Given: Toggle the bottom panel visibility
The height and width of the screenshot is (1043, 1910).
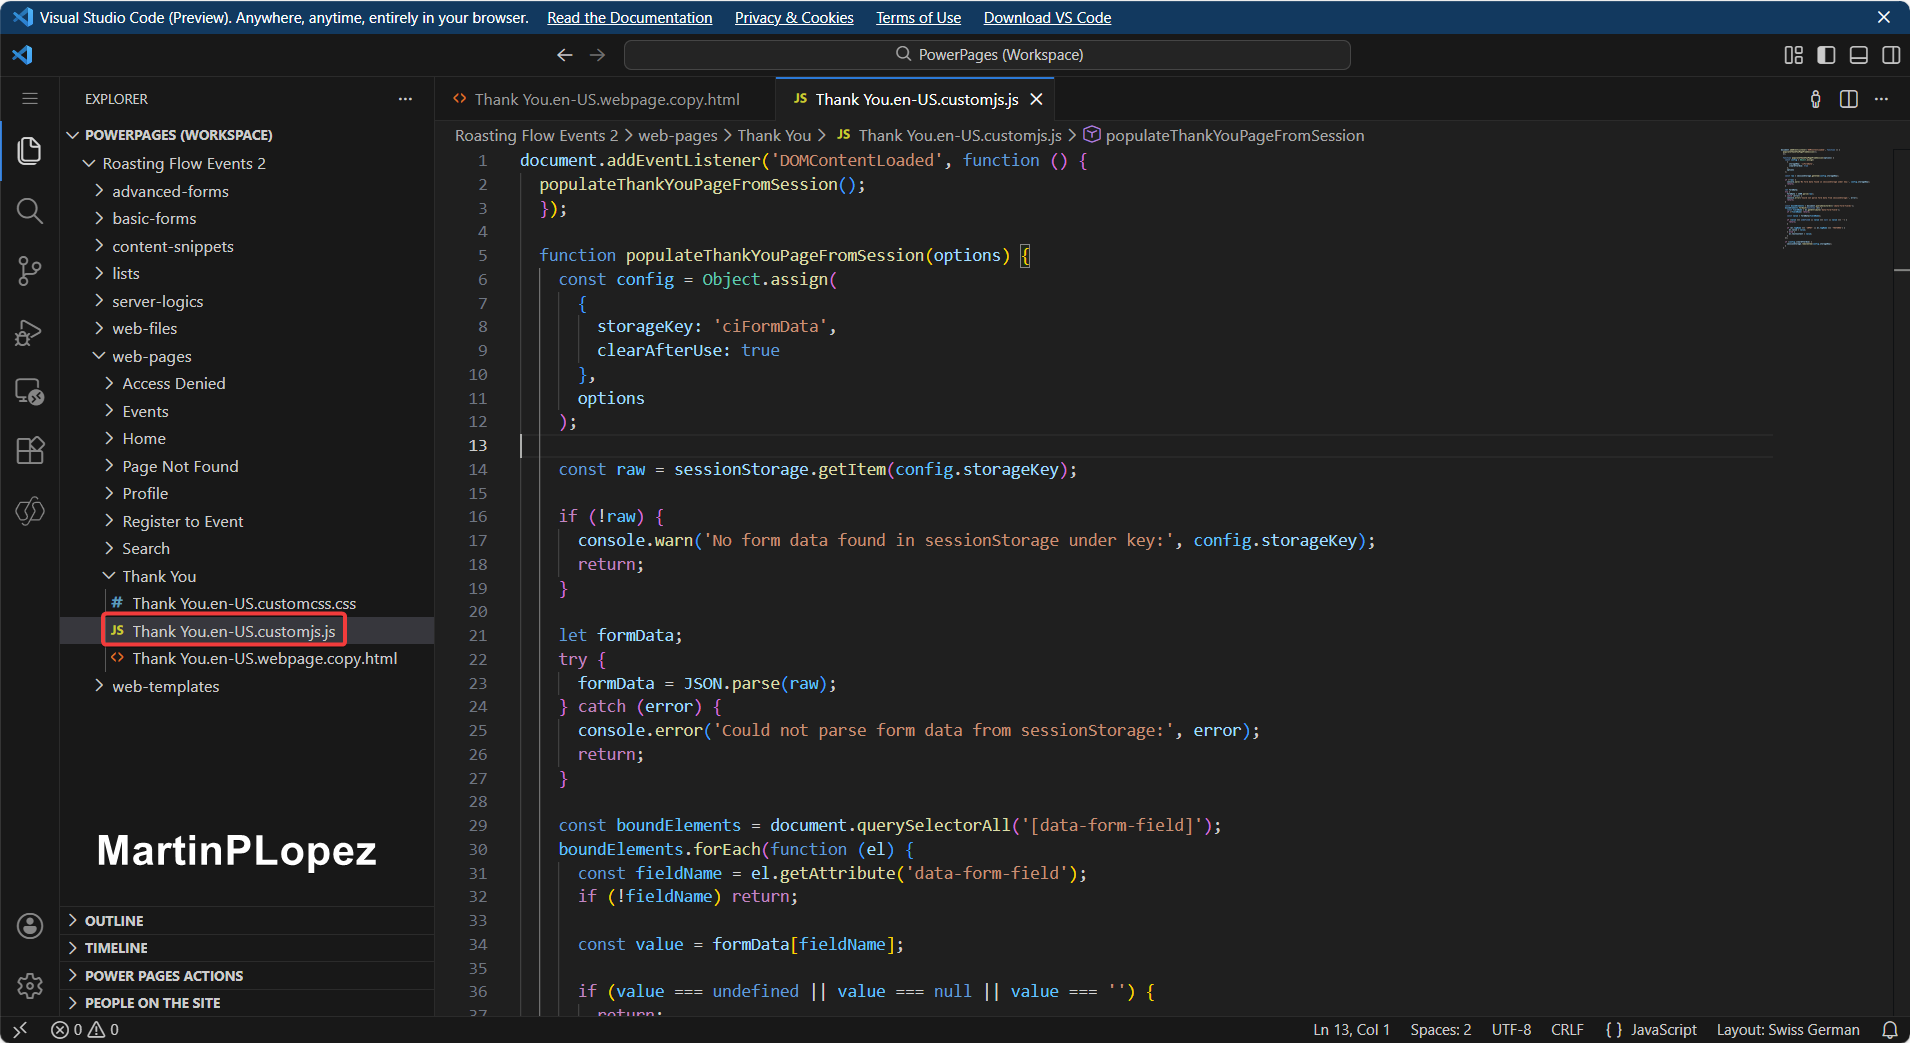Looking at the screenshot, I should [x=1860, y=55].
